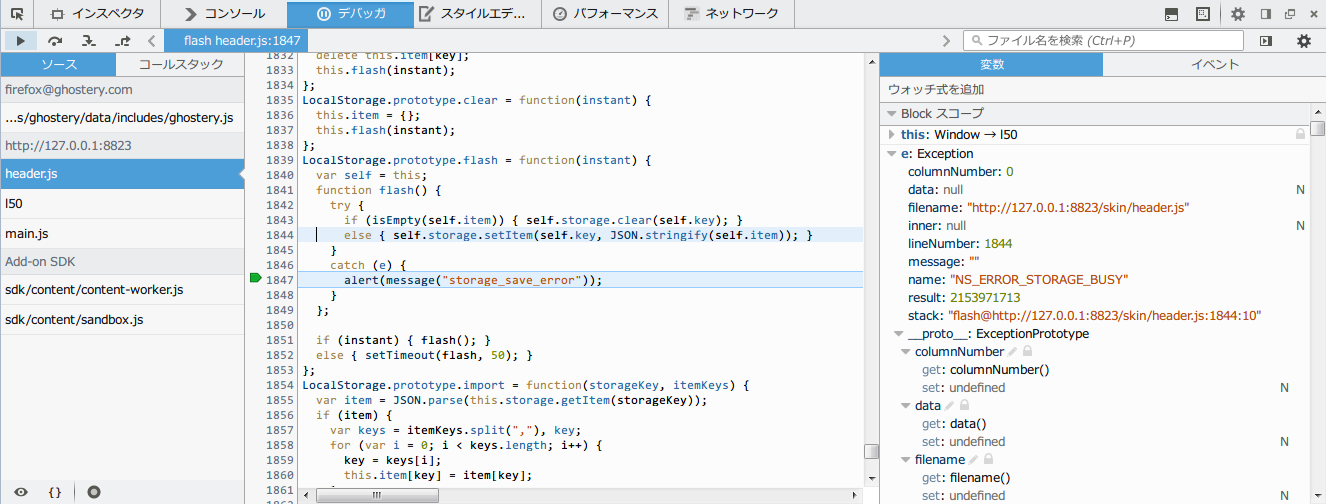Switch to the コールスタック tab
The width and height of the screenshot is (1326, 504).
[x=180, y=65]
